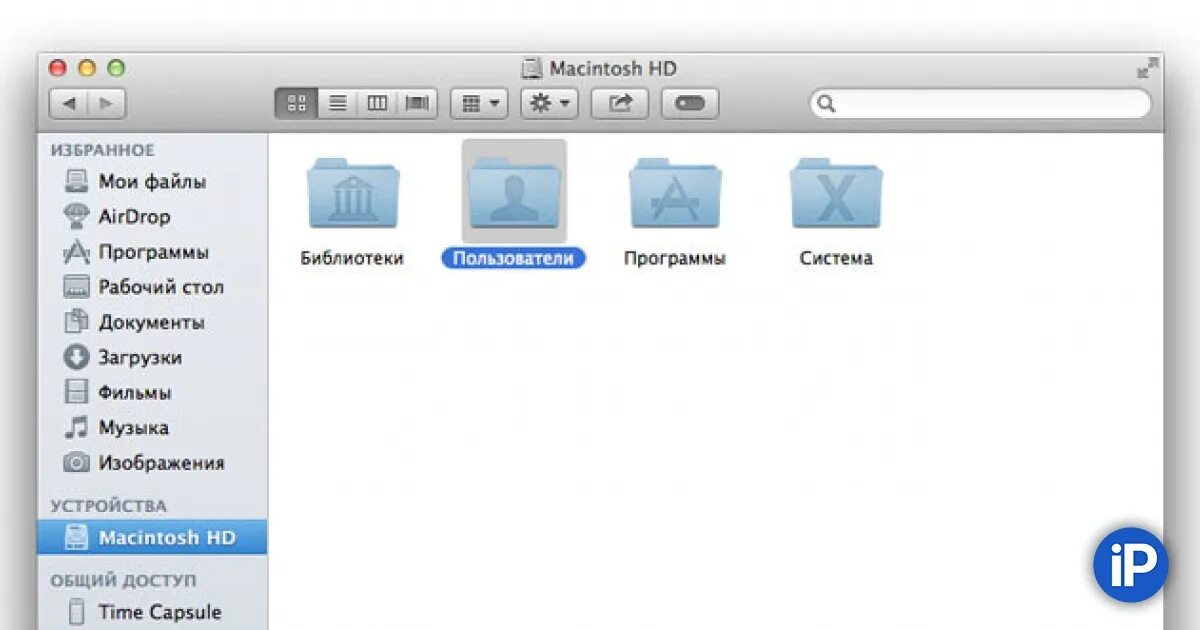This screenshot has width=1200, height=630.
Task: Click the ИЗБРАННОЕ sidebar section header
Action: (x=103, y=150)
